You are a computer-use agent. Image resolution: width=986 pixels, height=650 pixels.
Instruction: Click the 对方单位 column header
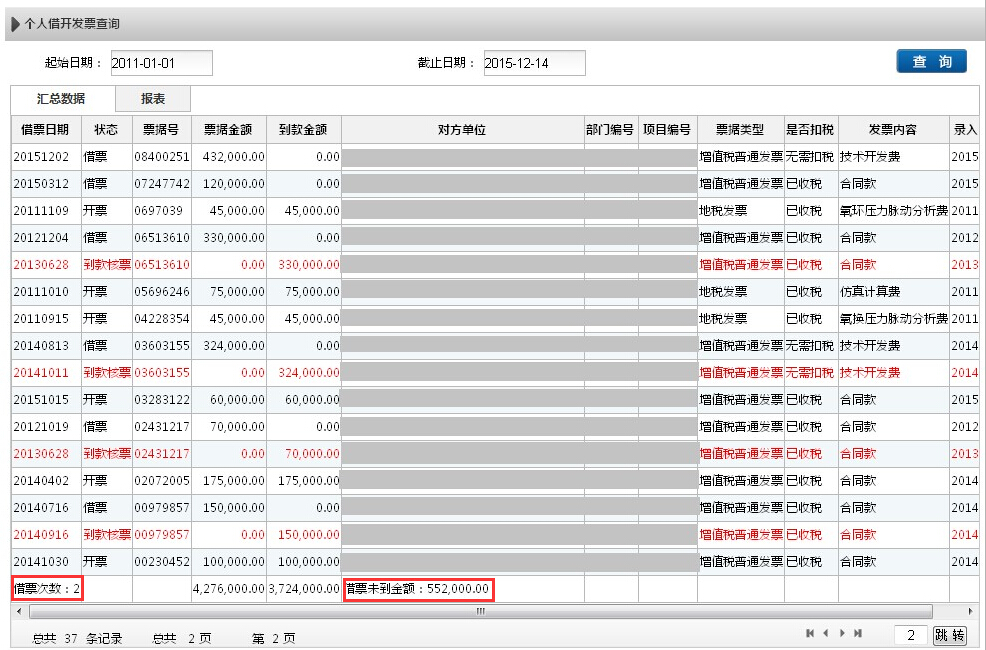[462, 130]
